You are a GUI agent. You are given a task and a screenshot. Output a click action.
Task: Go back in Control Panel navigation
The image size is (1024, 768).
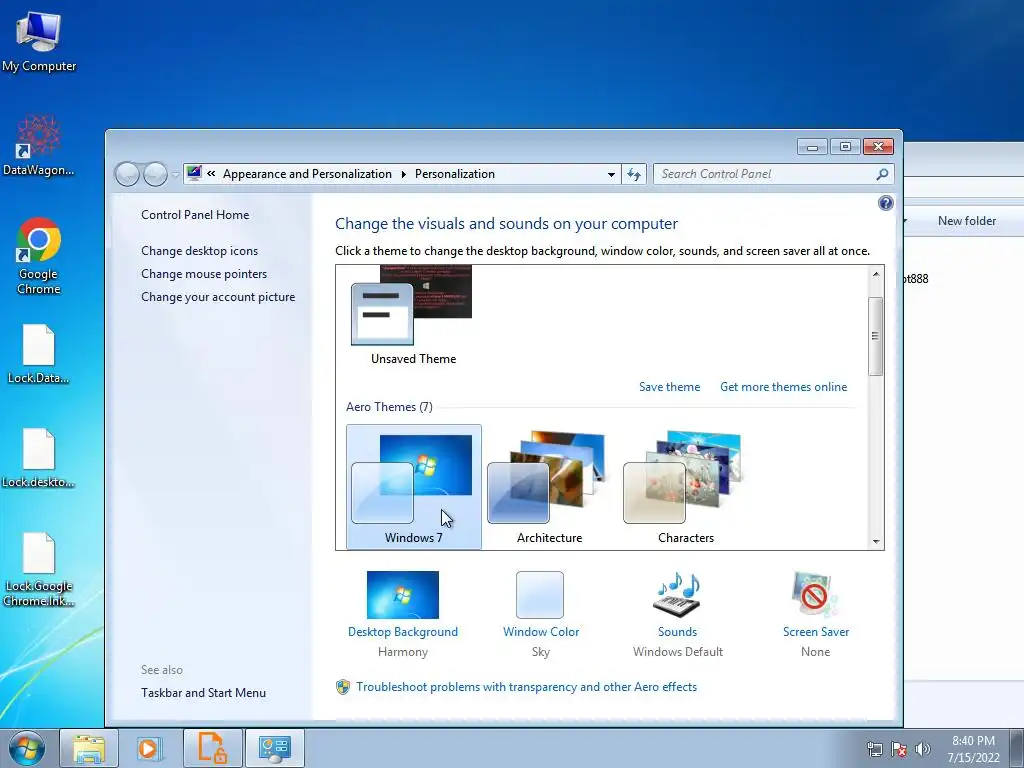127,174
